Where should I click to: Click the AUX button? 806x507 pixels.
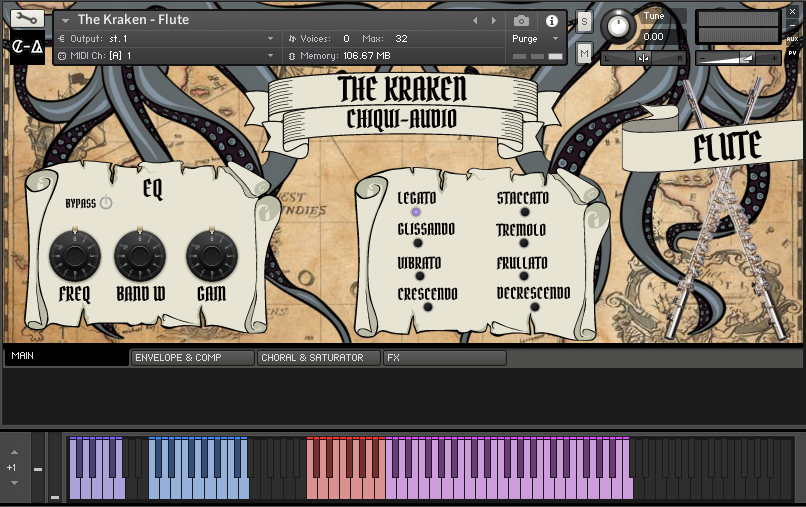tap(792, 39)
